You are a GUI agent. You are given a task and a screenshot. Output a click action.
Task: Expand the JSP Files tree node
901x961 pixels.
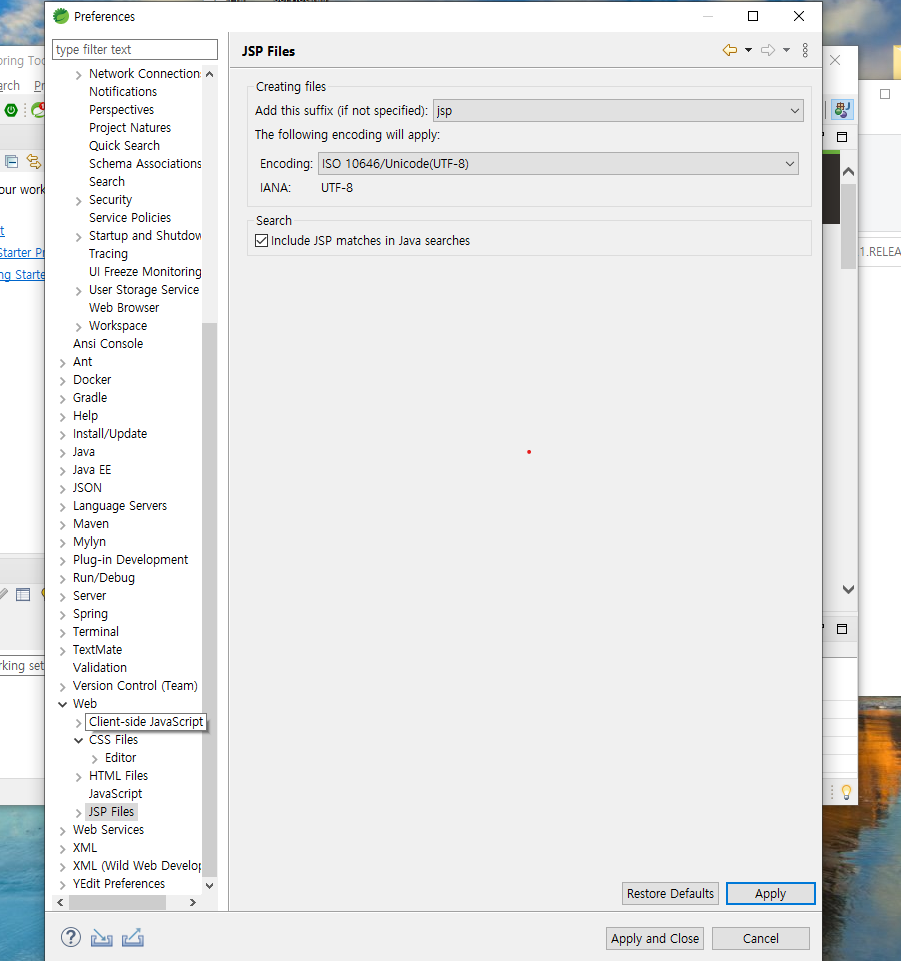point(78,813)
